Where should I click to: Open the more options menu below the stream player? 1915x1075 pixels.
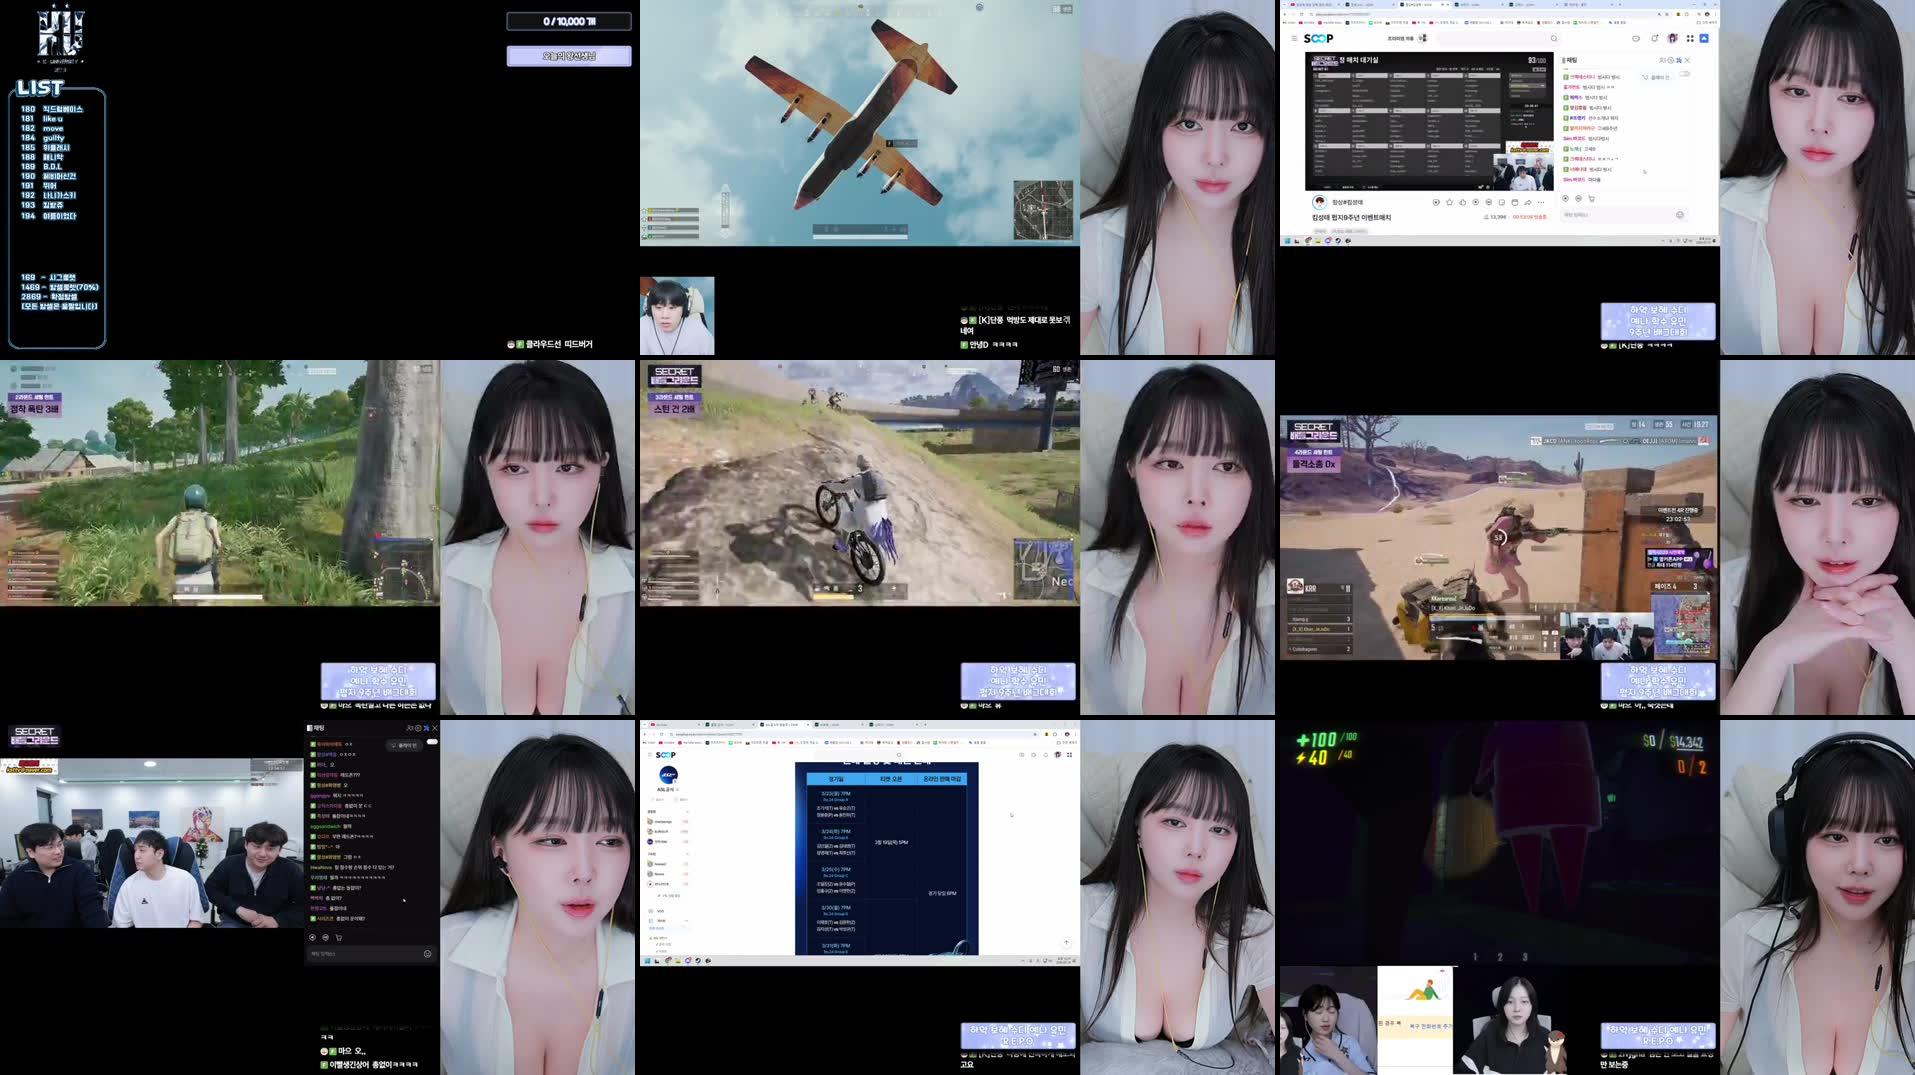[x=1540, y=202]
